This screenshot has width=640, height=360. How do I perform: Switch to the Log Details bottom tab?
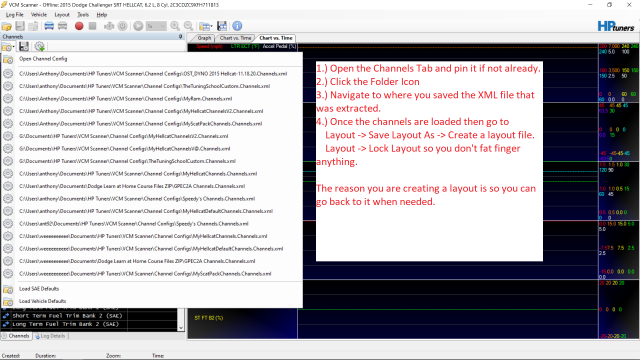[50, 336]
